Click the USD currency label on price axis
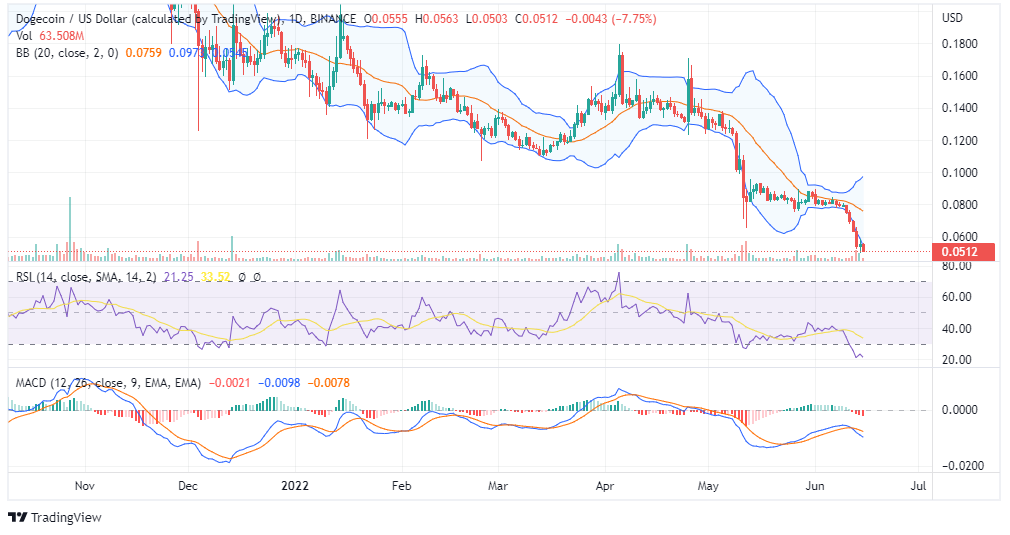The height and width of the screenshot is (535, 1010). point(952,17)
